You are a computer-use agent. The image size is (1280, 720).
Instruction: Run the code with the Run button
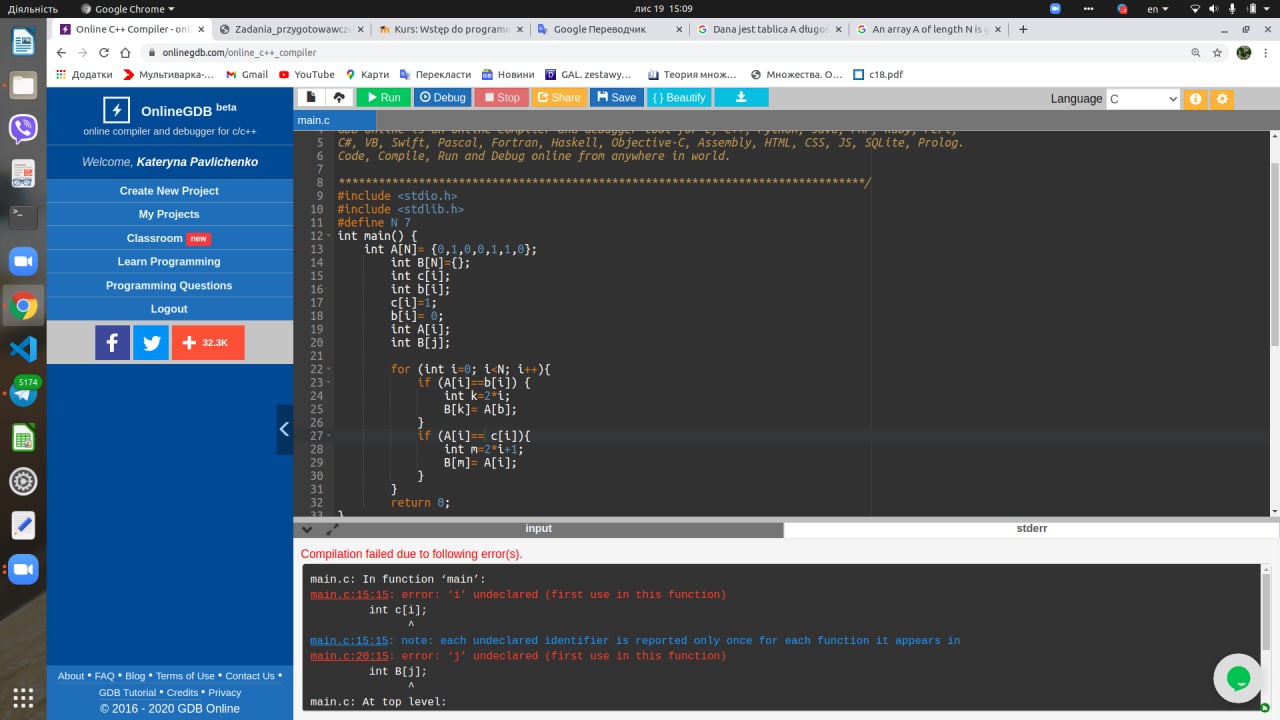tap(383, 97)
